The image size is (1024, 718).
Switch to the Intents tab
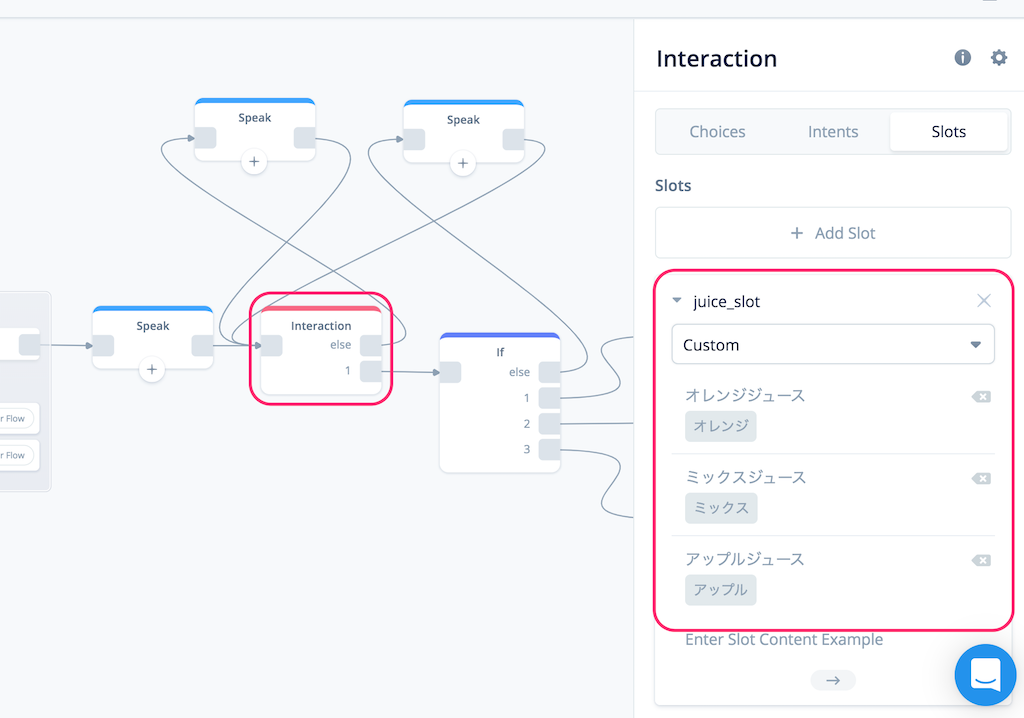(833, 132)
